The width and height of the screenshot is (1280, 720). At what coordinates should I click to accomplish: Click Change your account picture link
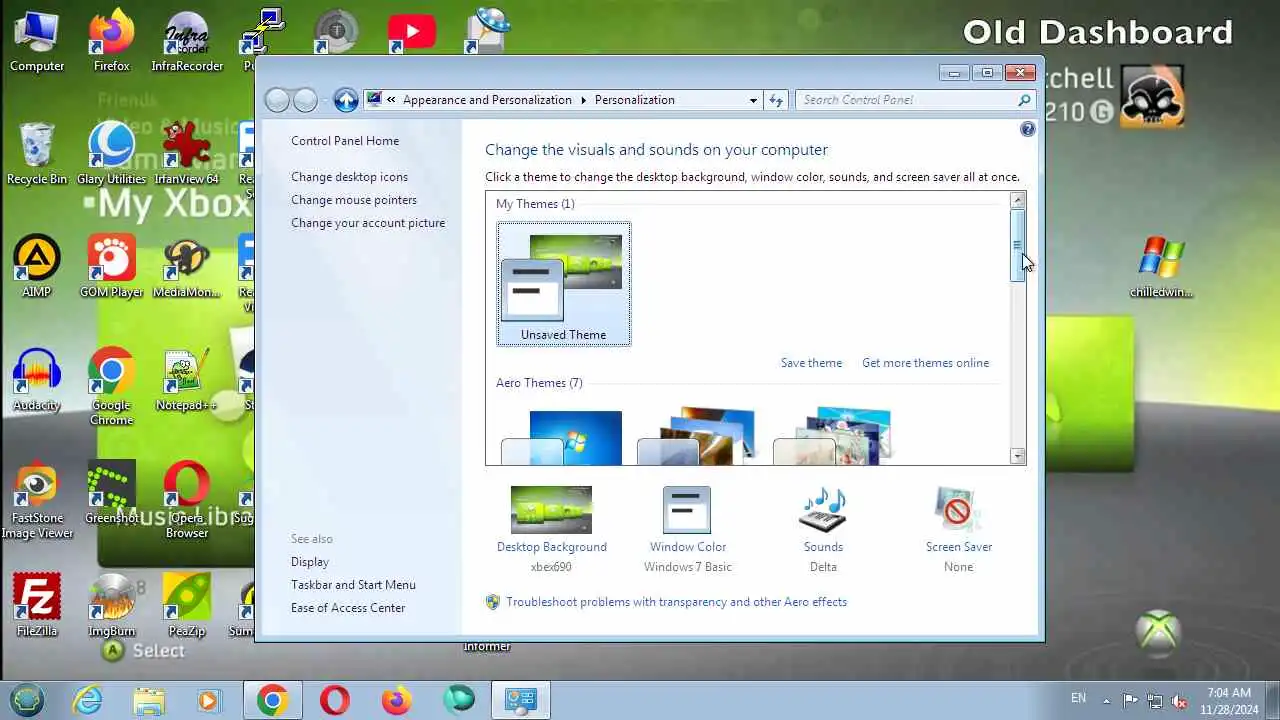(x=368, y=223)
